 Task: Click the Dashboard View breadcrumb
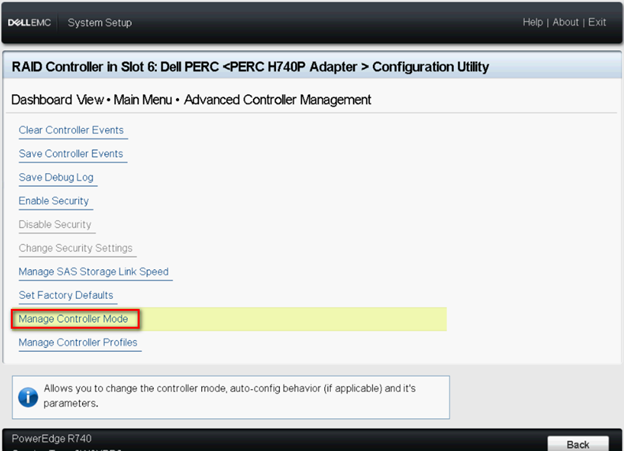pos(57,100)
